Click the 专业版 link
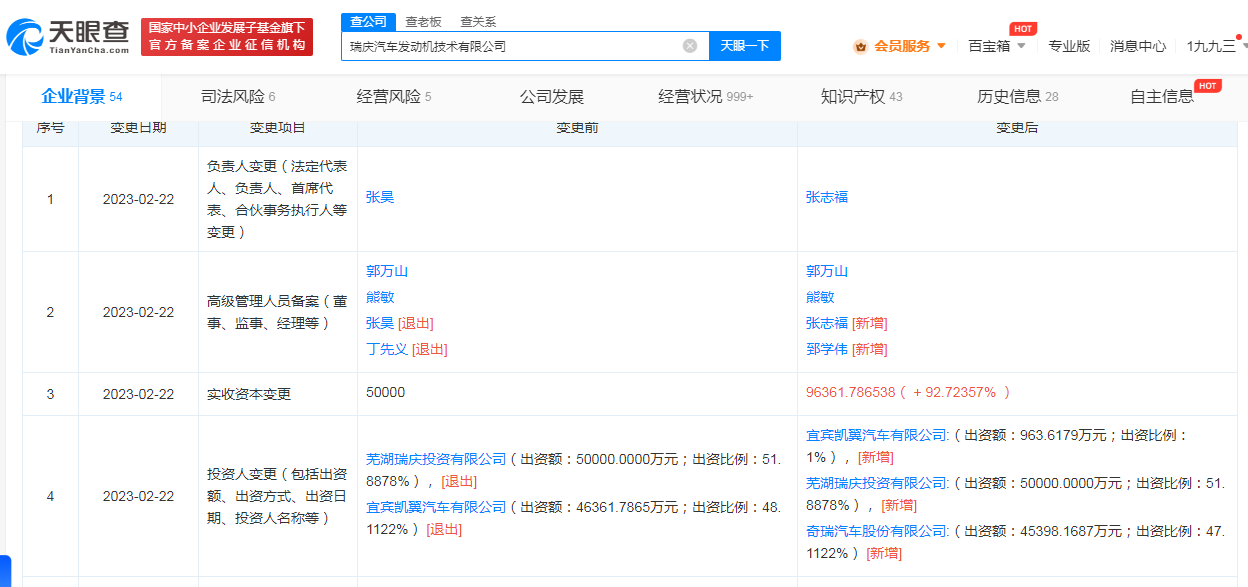The image size is (1248, 587). point(1069,46)
